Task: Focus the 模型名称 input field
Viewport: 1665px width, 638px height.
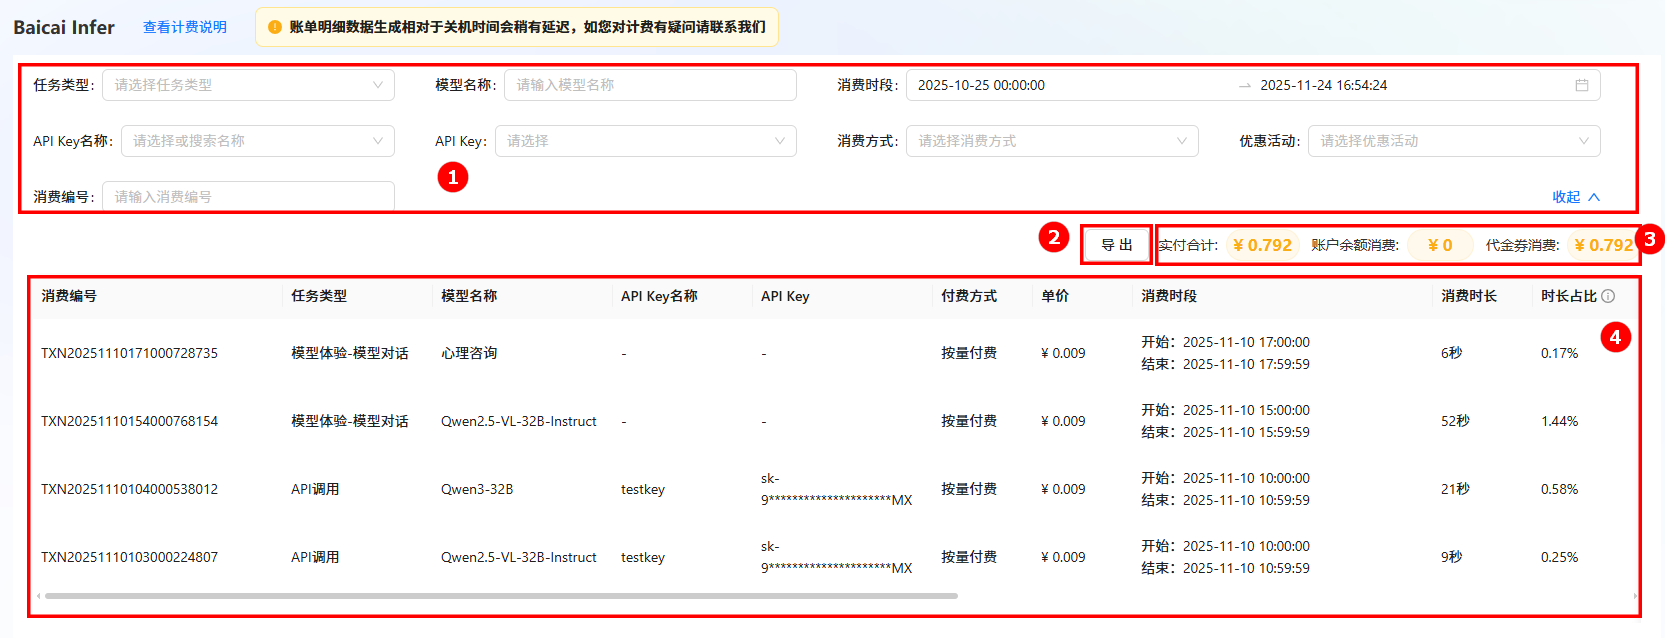Action: tap(650, 85)
